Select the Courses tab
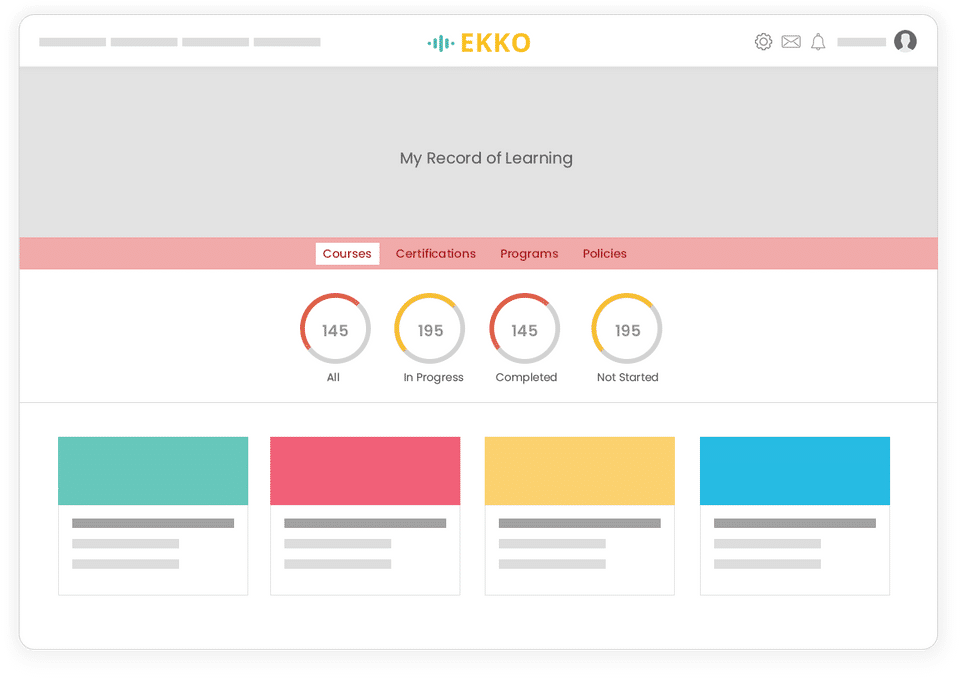This screenshot has height=678, width=960. [x=347, y=254]
